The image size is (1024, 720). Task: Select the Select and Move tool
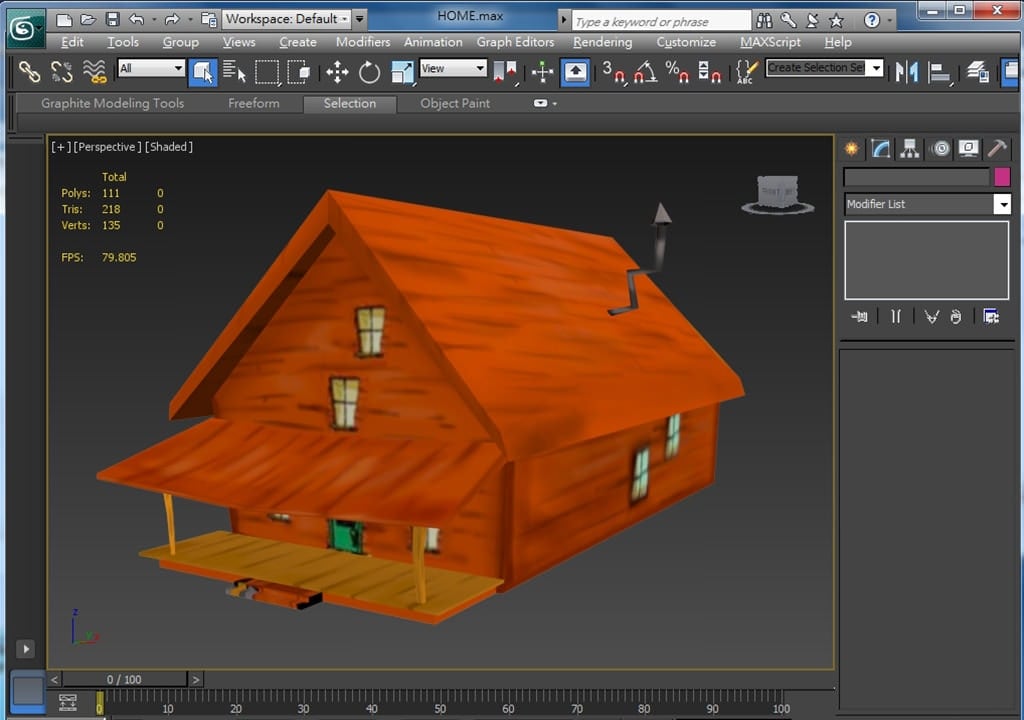(x=337, y=72)
